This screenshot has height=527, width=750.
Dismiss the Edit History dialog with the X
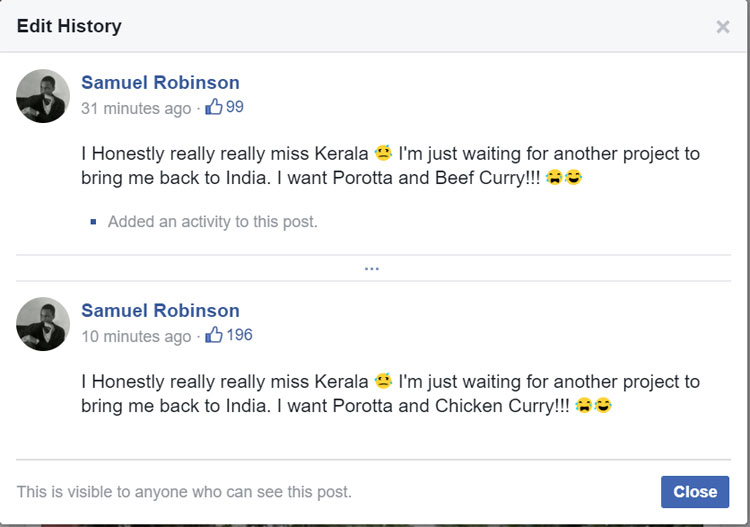point(723,27)
